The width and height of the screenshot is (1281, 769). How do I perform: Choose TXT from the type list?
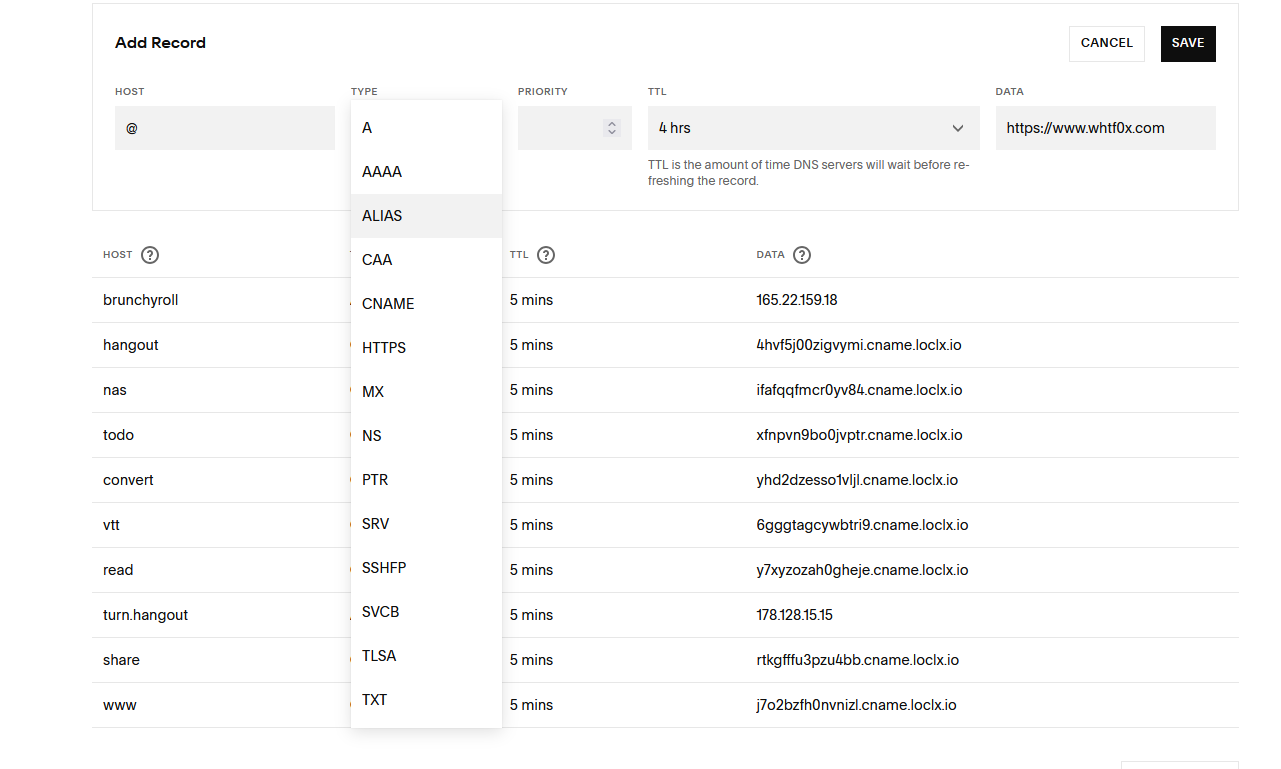point(426,700)
